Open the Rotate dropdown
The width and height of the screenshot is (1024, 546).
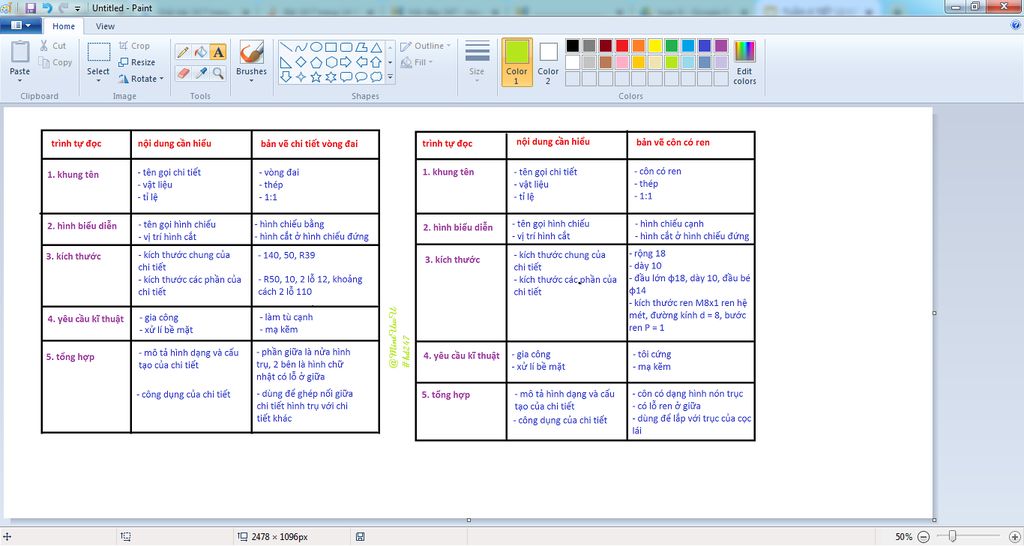pyautogui.click(x=141, y=78)
